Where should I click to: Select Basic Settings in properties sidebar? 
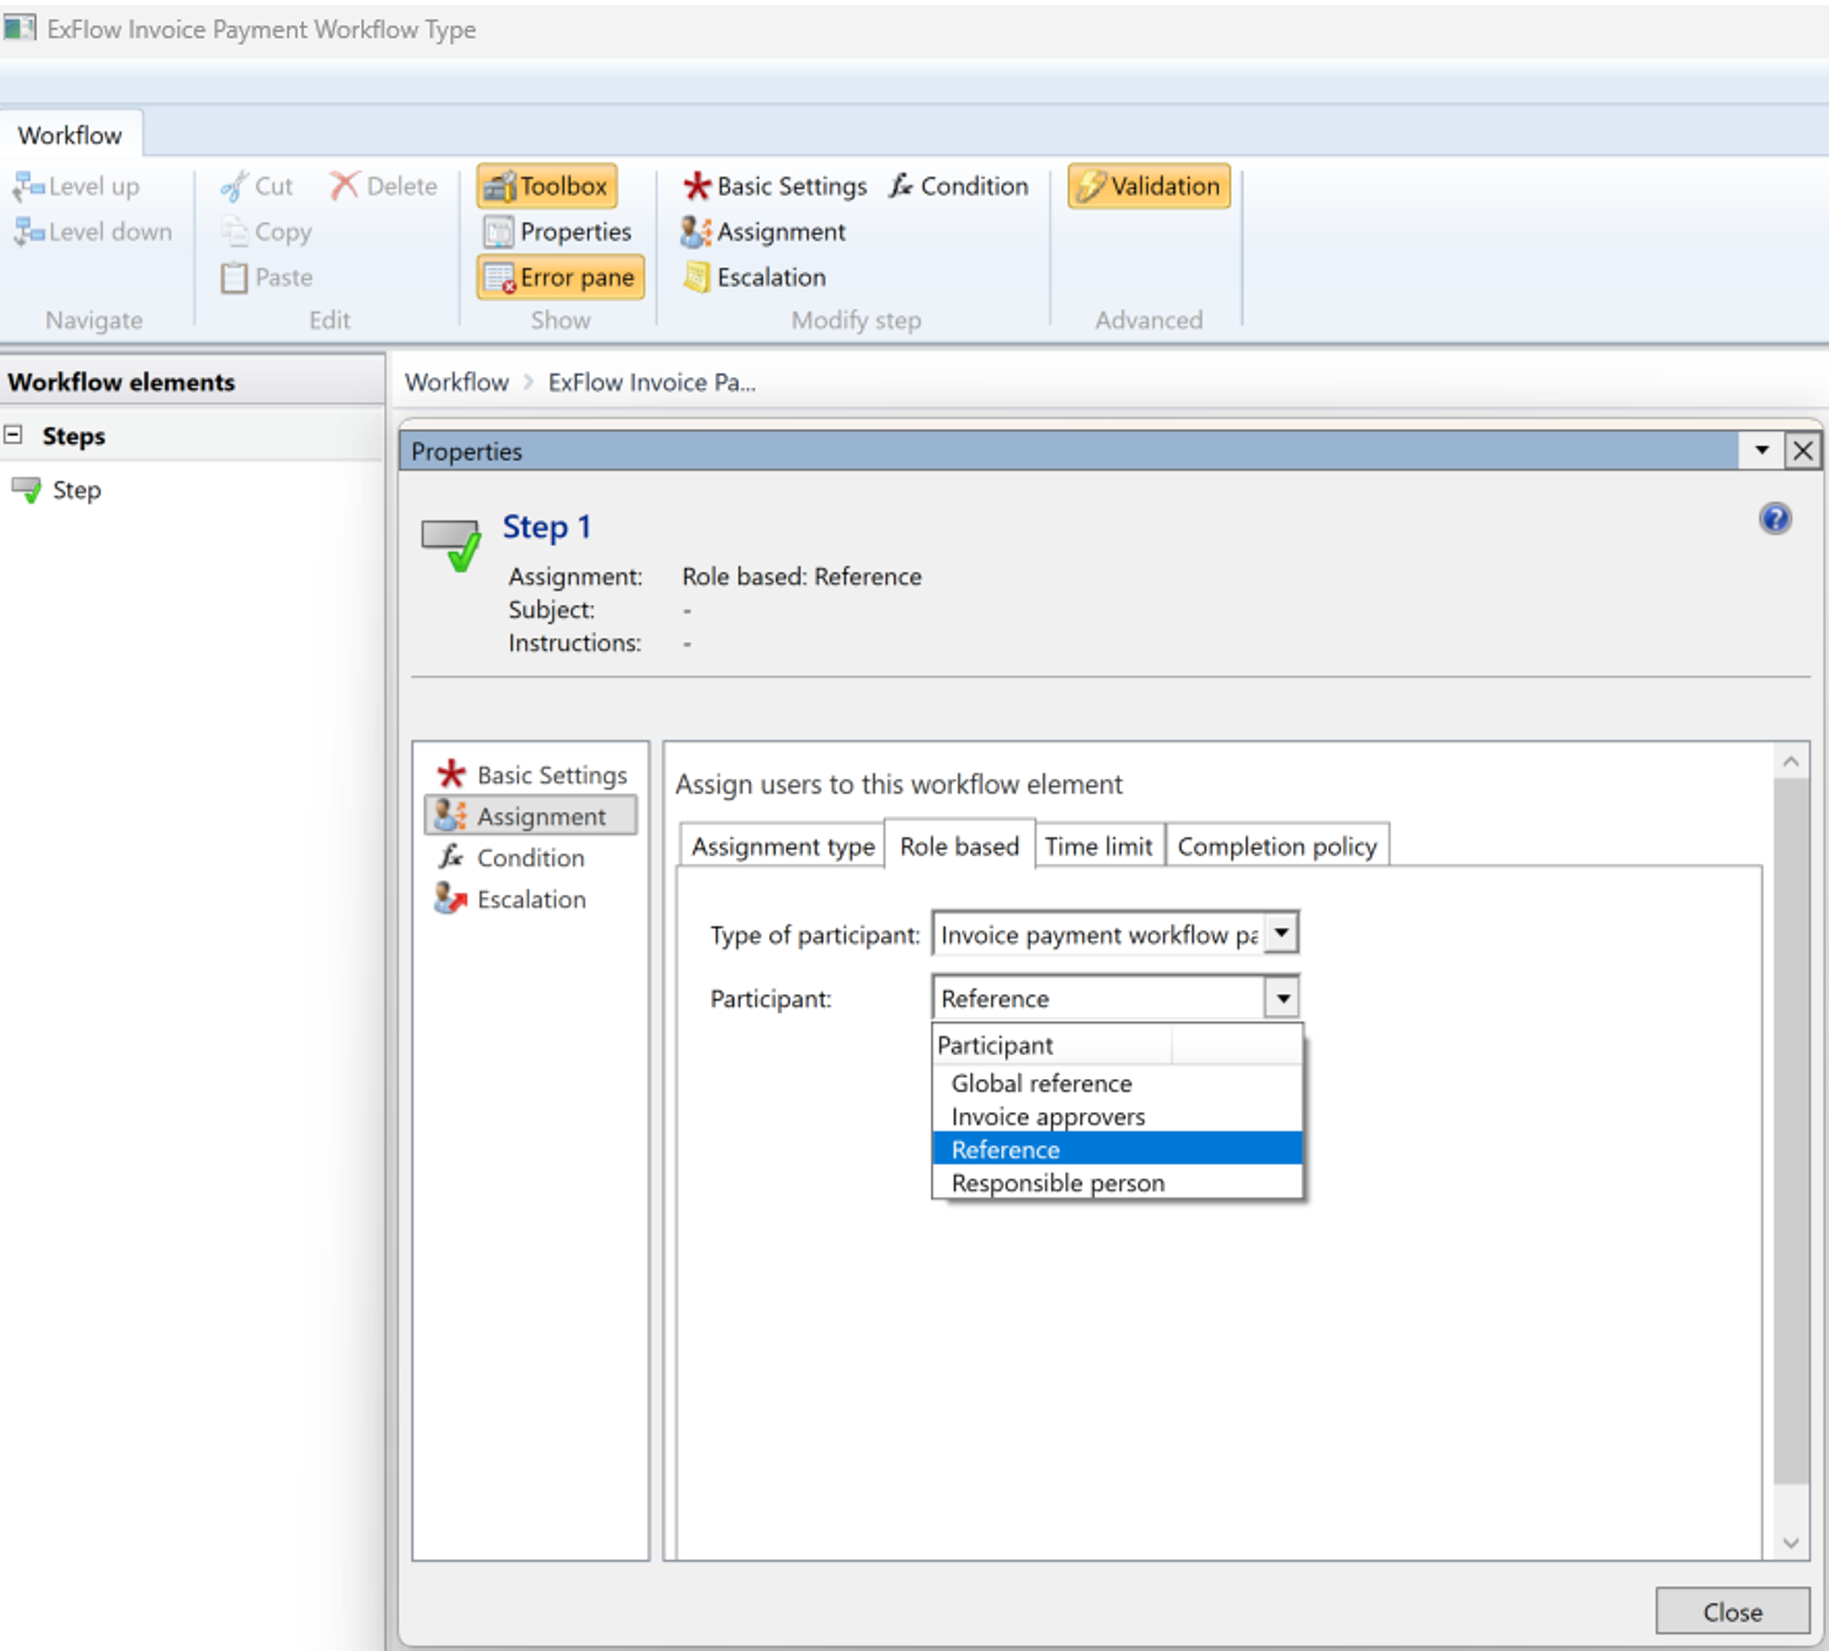coord(532,775)
